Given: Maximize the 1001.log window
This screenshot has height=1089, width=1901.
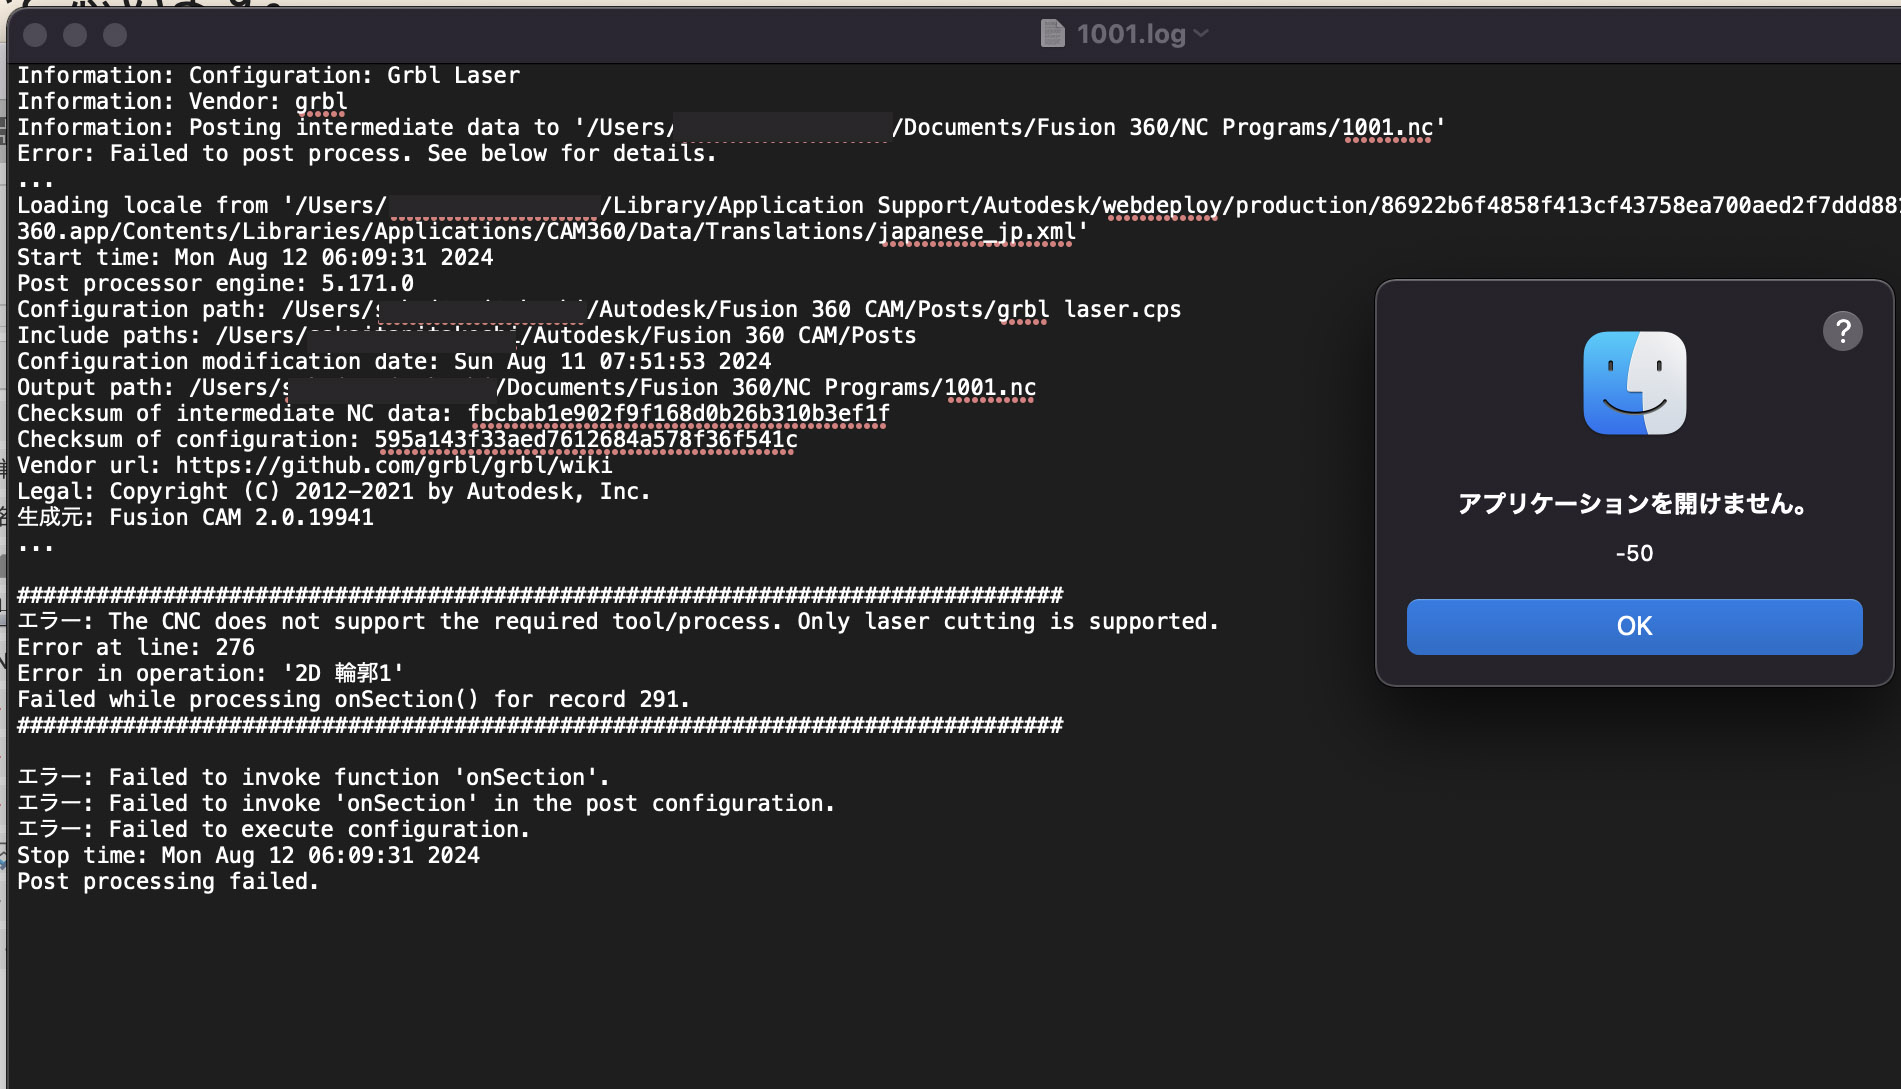Looking at the screenshot, I should pos(115,35).
